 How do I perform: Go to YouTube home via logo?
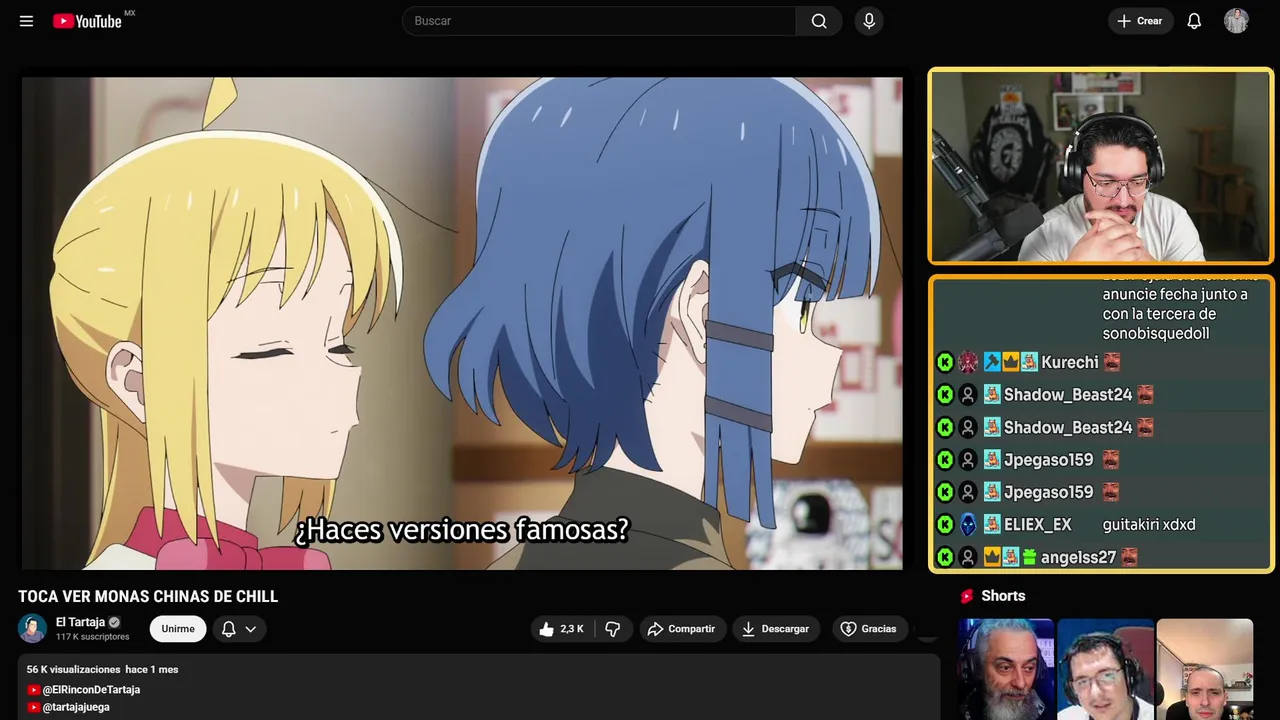(x=88, y=21)
